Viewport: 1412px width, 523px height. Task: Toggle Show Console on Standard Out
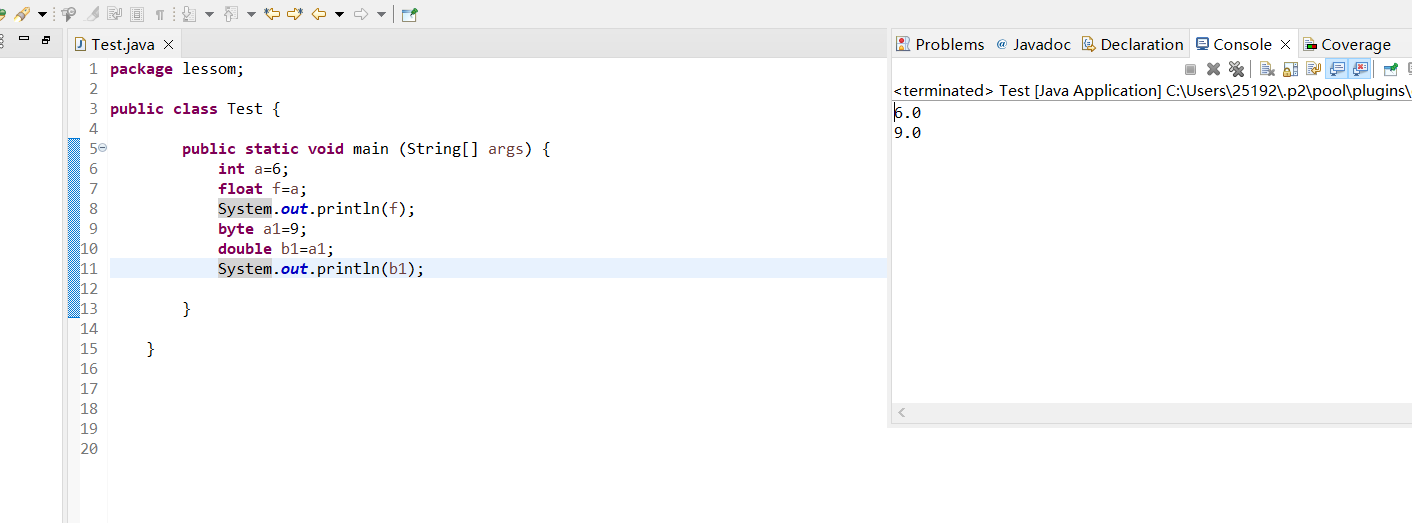1336,69
